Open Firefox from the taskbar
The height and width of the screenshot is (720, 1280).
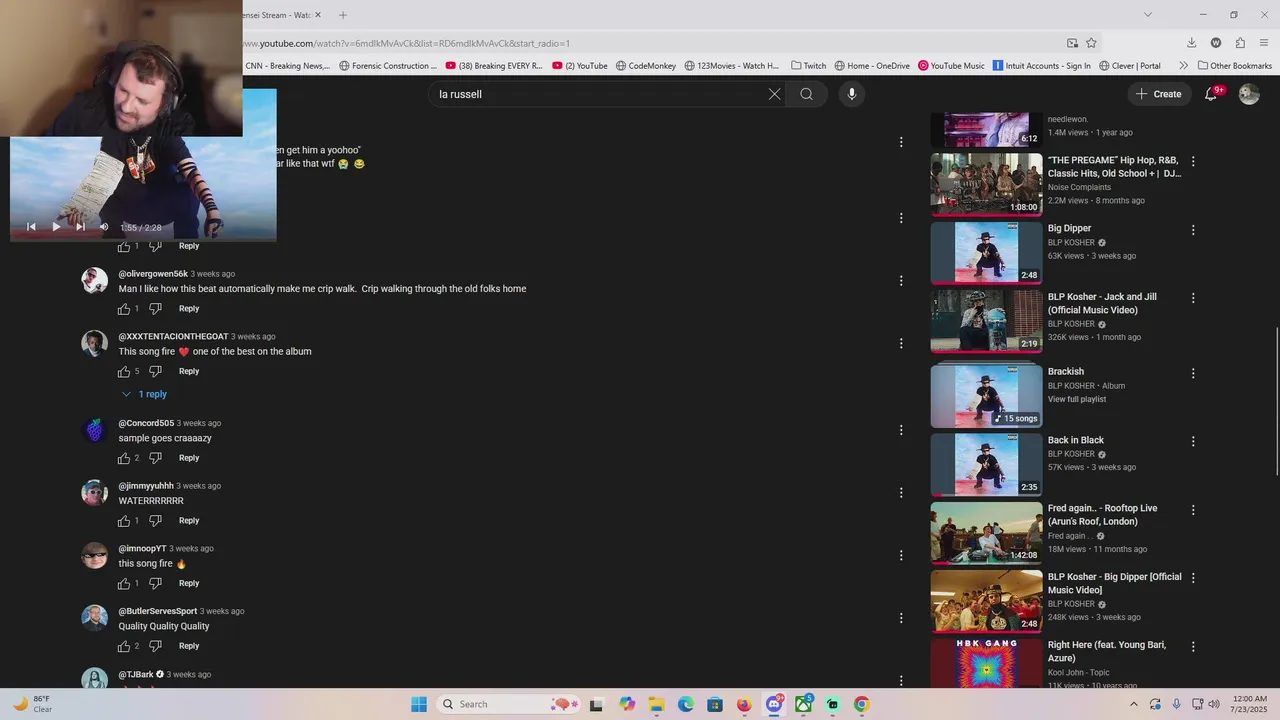point(744,704)
